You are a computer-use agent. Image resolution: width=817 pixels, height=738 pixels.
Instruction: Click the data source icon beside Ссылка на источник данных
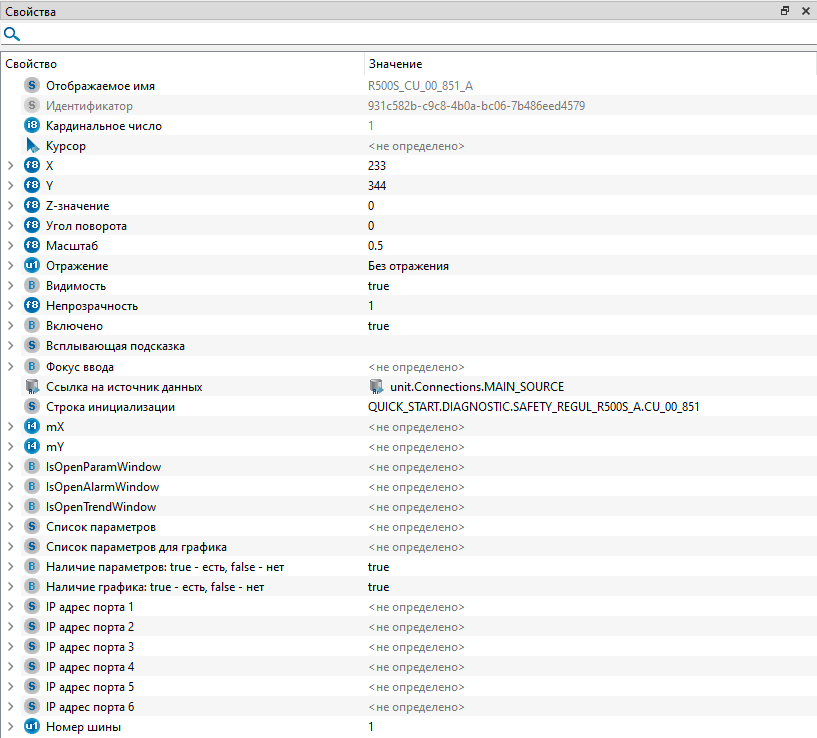[x=32, y=387]
